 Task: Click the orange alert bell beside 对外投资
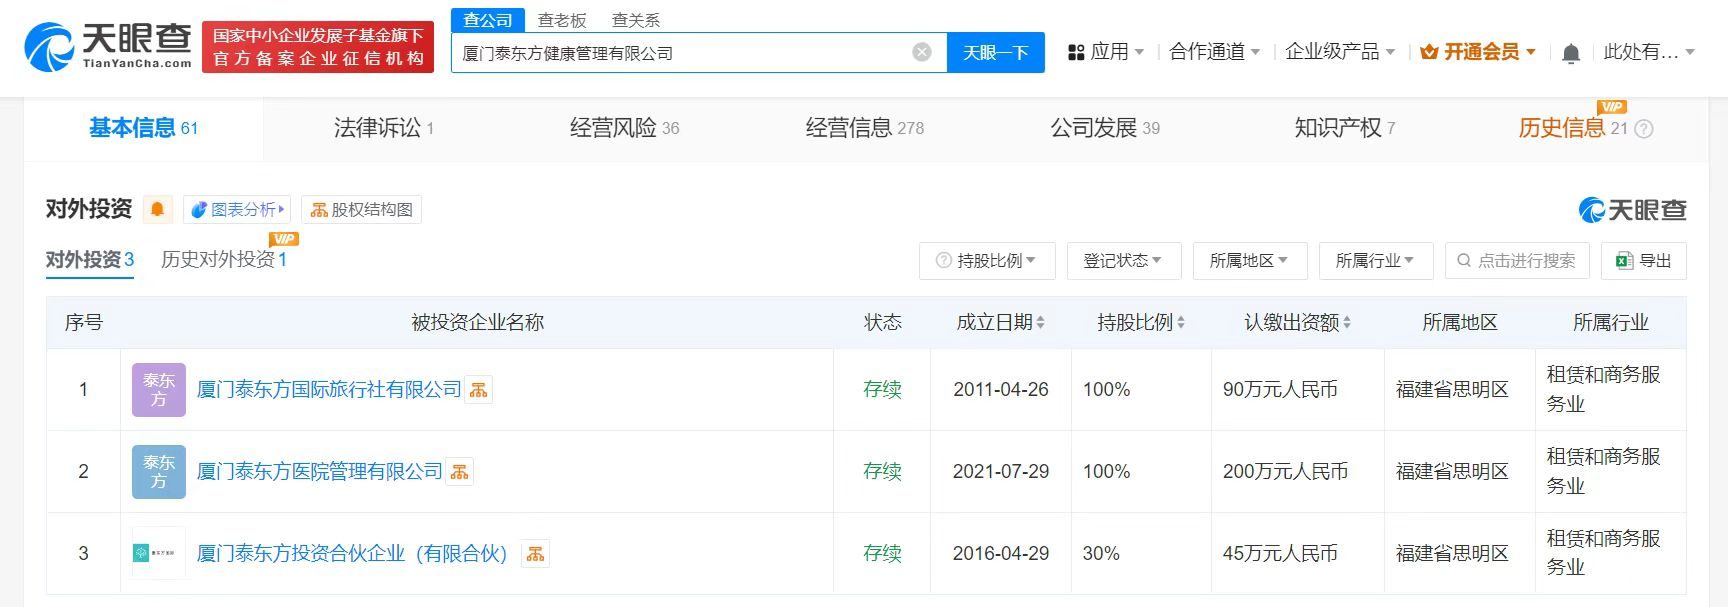click(x=157, y=209)
